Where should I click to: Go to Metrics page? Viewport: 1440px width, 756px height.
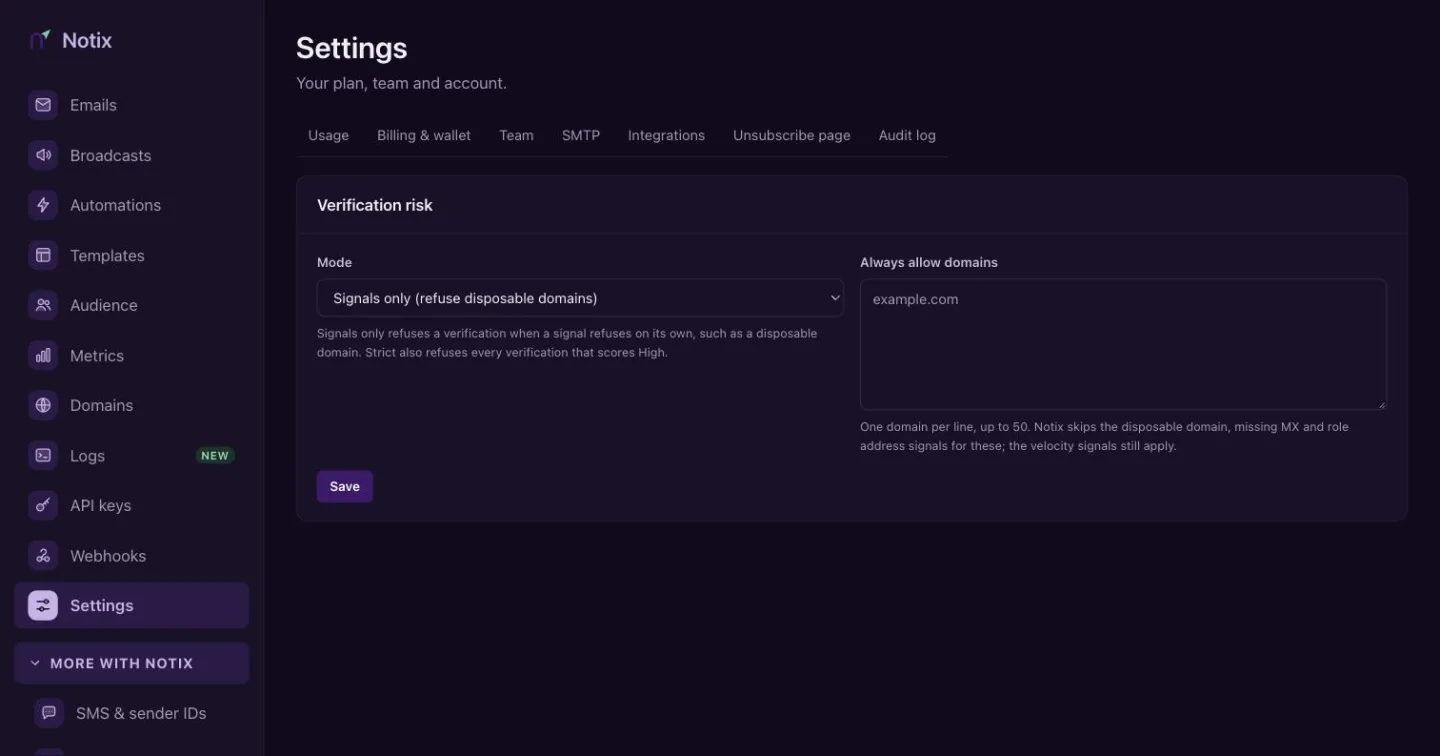tap(131, 355)
